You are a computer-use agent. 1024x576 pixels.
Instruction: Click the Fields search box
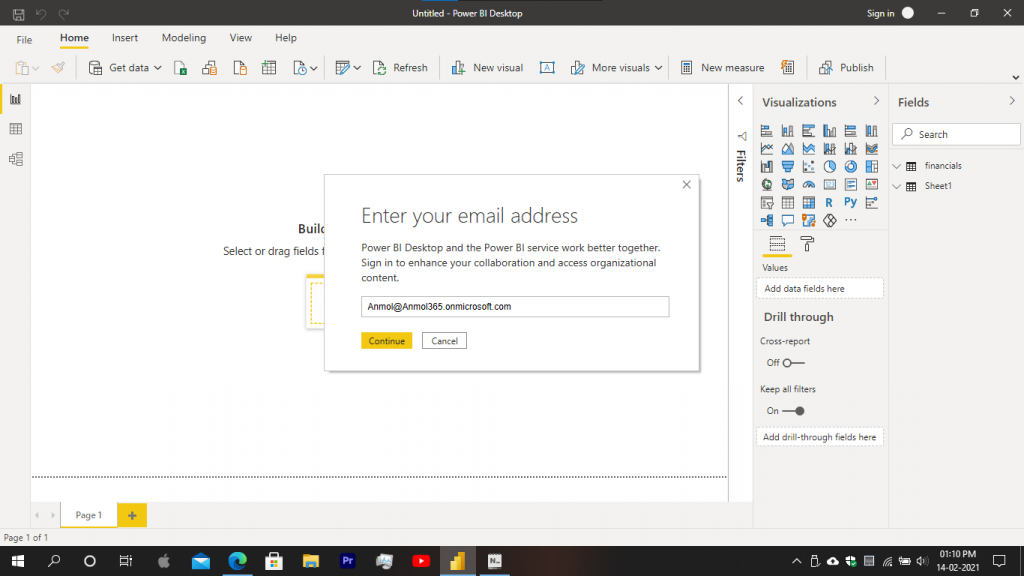coord(956,135)
